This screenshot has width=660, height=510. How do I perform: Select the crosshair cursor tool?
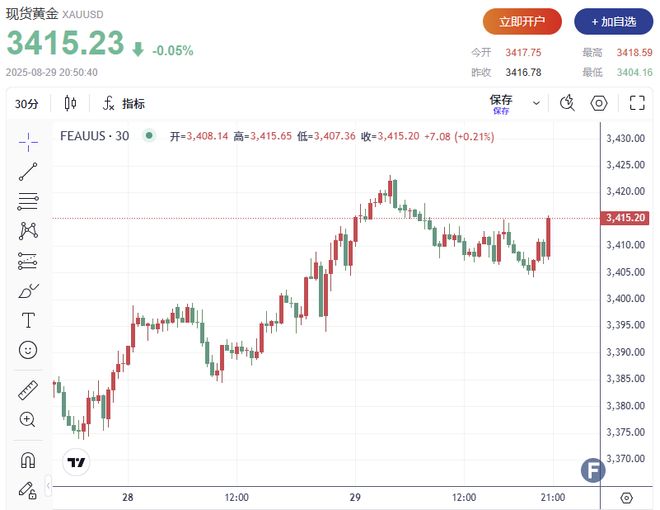click(x=28, y=140)
